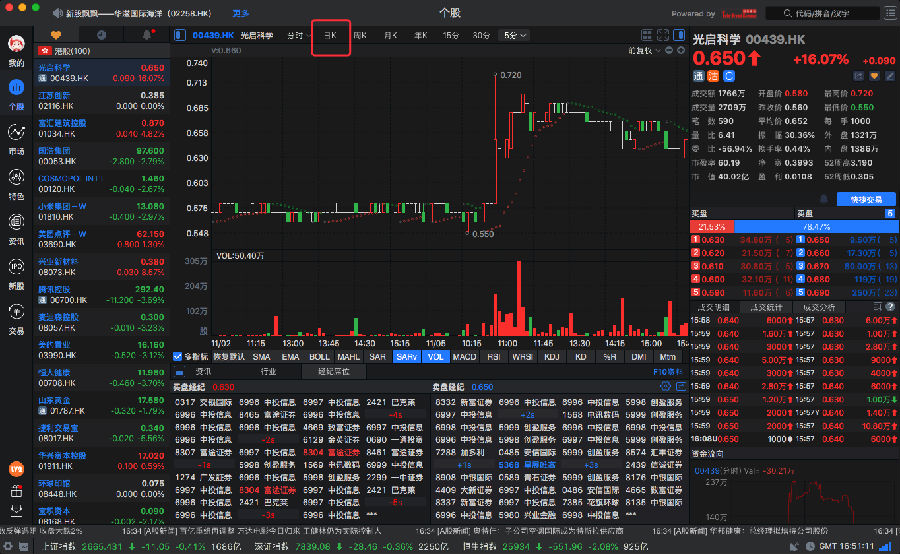
Task: Switch to the 经纪席位 broker seats tab
Action: (x=333, y=372)
